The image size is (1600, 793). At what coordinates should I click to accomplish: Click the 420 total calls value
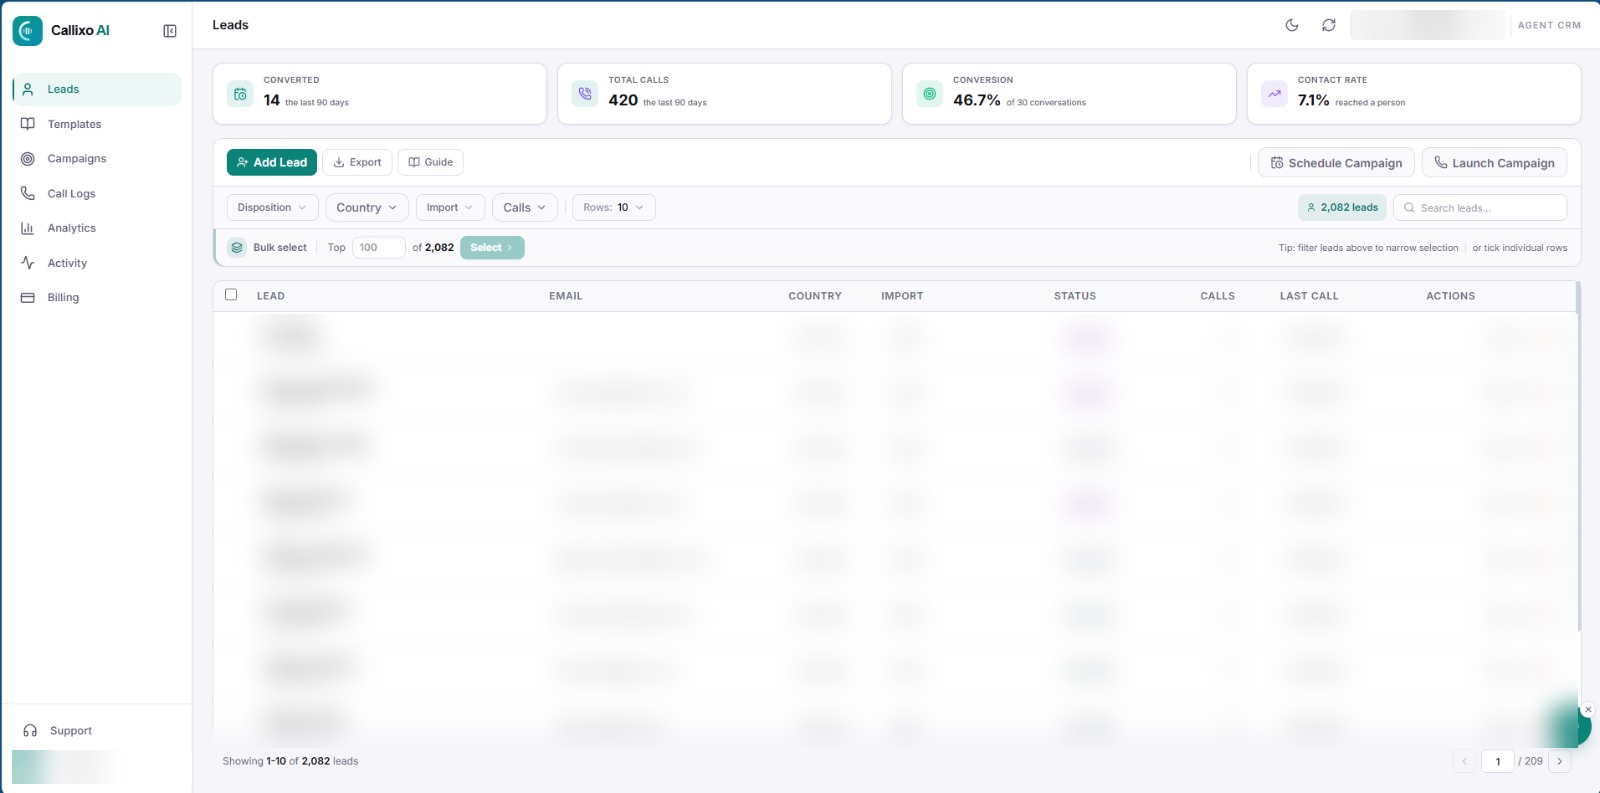623,100
